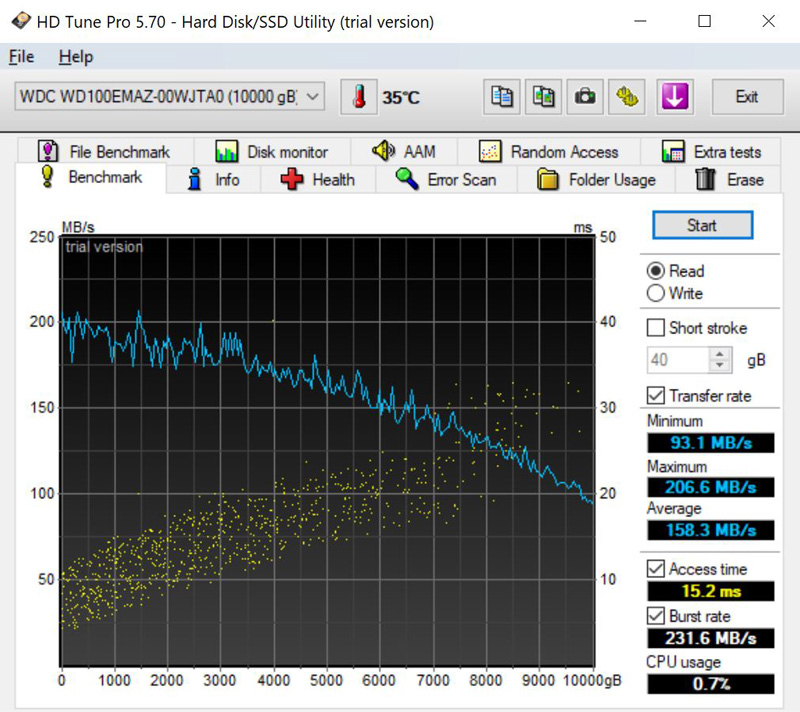Expand the WDC drive selection dropdown
This screenshot has width=800, height=712.
click(x=313, y=96)
